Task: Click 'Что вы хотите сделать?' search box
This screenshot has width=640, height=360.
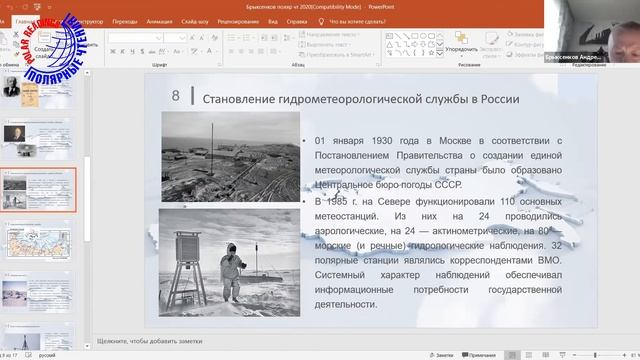Action: (x=353, y=22)
